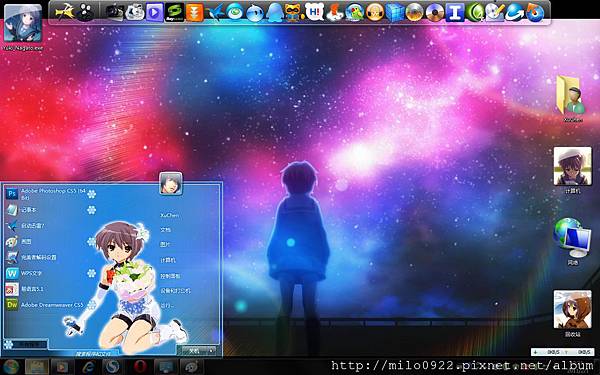
Task: Open the green leaf dock icon
Action: pos(474,12)
